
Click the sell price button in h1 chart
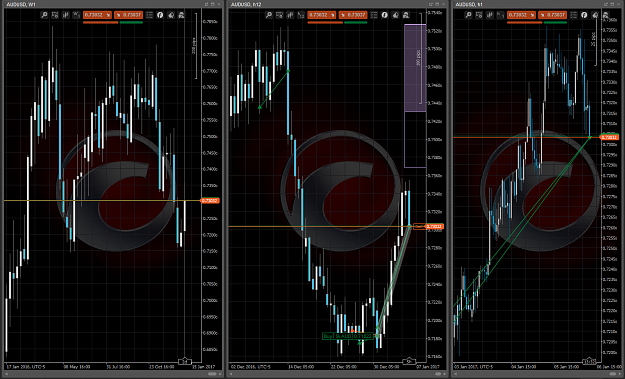(x=521, y=15)
